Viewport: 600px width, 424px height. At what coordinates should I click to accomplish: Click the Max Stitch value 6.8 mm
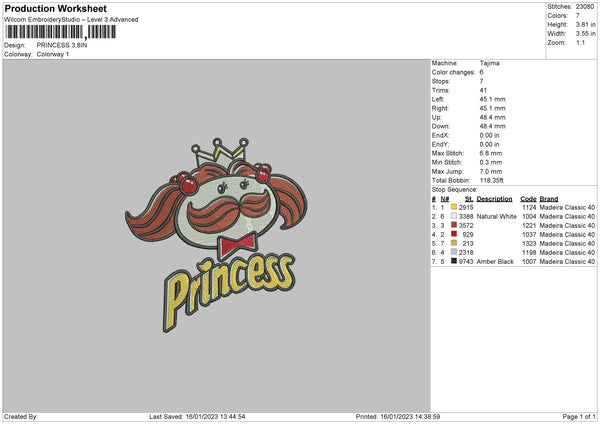click(x=491, y=153)
